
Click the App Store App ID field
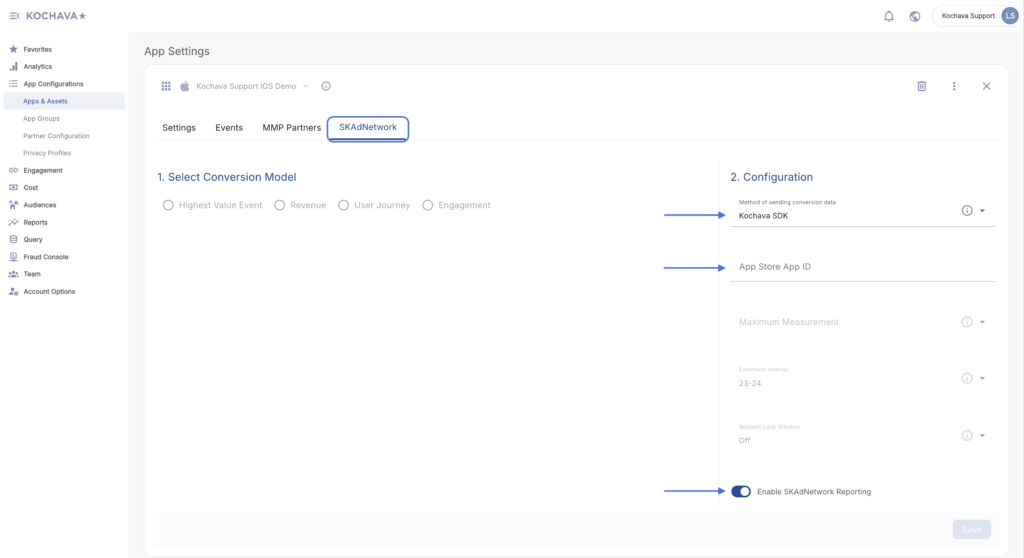(x=860, y=267)
